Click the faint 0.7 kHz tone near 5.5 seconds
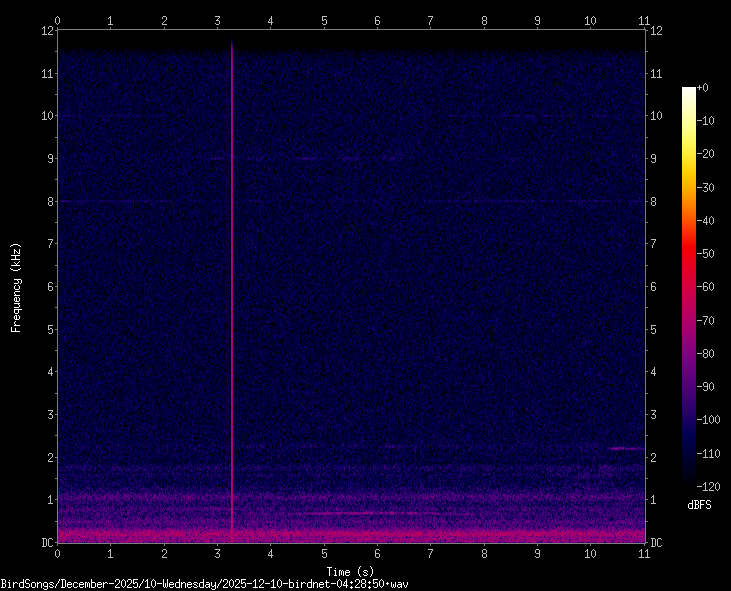731x591 pixels. [350, 513]
